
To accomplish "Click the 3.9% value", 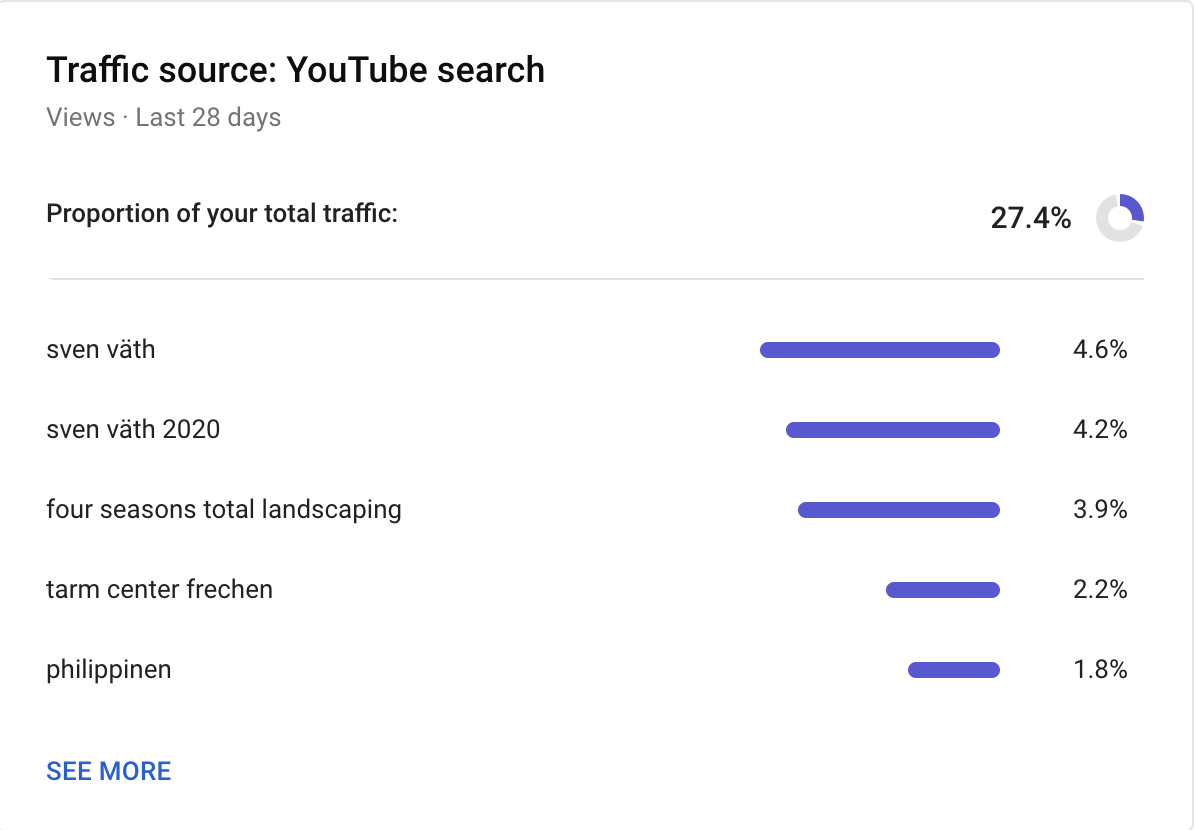I will tap(1100, 510).
